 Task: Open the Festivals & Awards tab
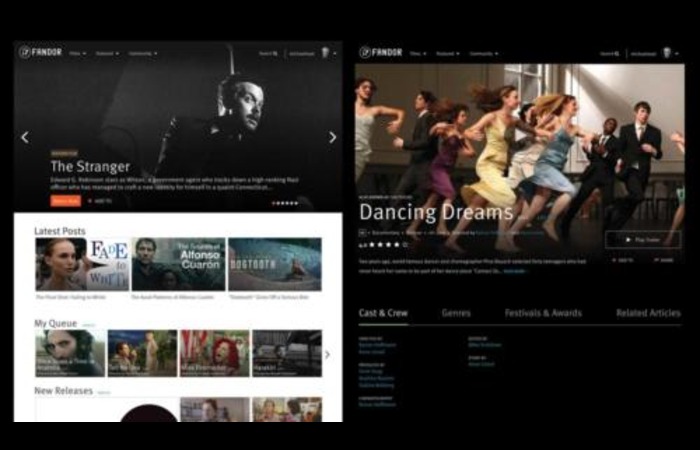coord(543,313)
